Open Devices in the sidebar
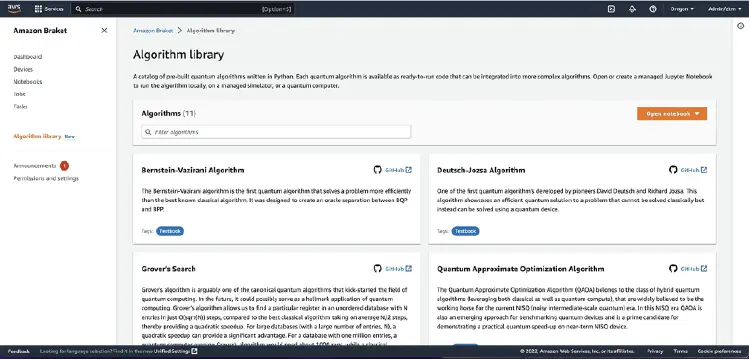The height and width of the screenshot is (360, 750). (x=23, y=69)
